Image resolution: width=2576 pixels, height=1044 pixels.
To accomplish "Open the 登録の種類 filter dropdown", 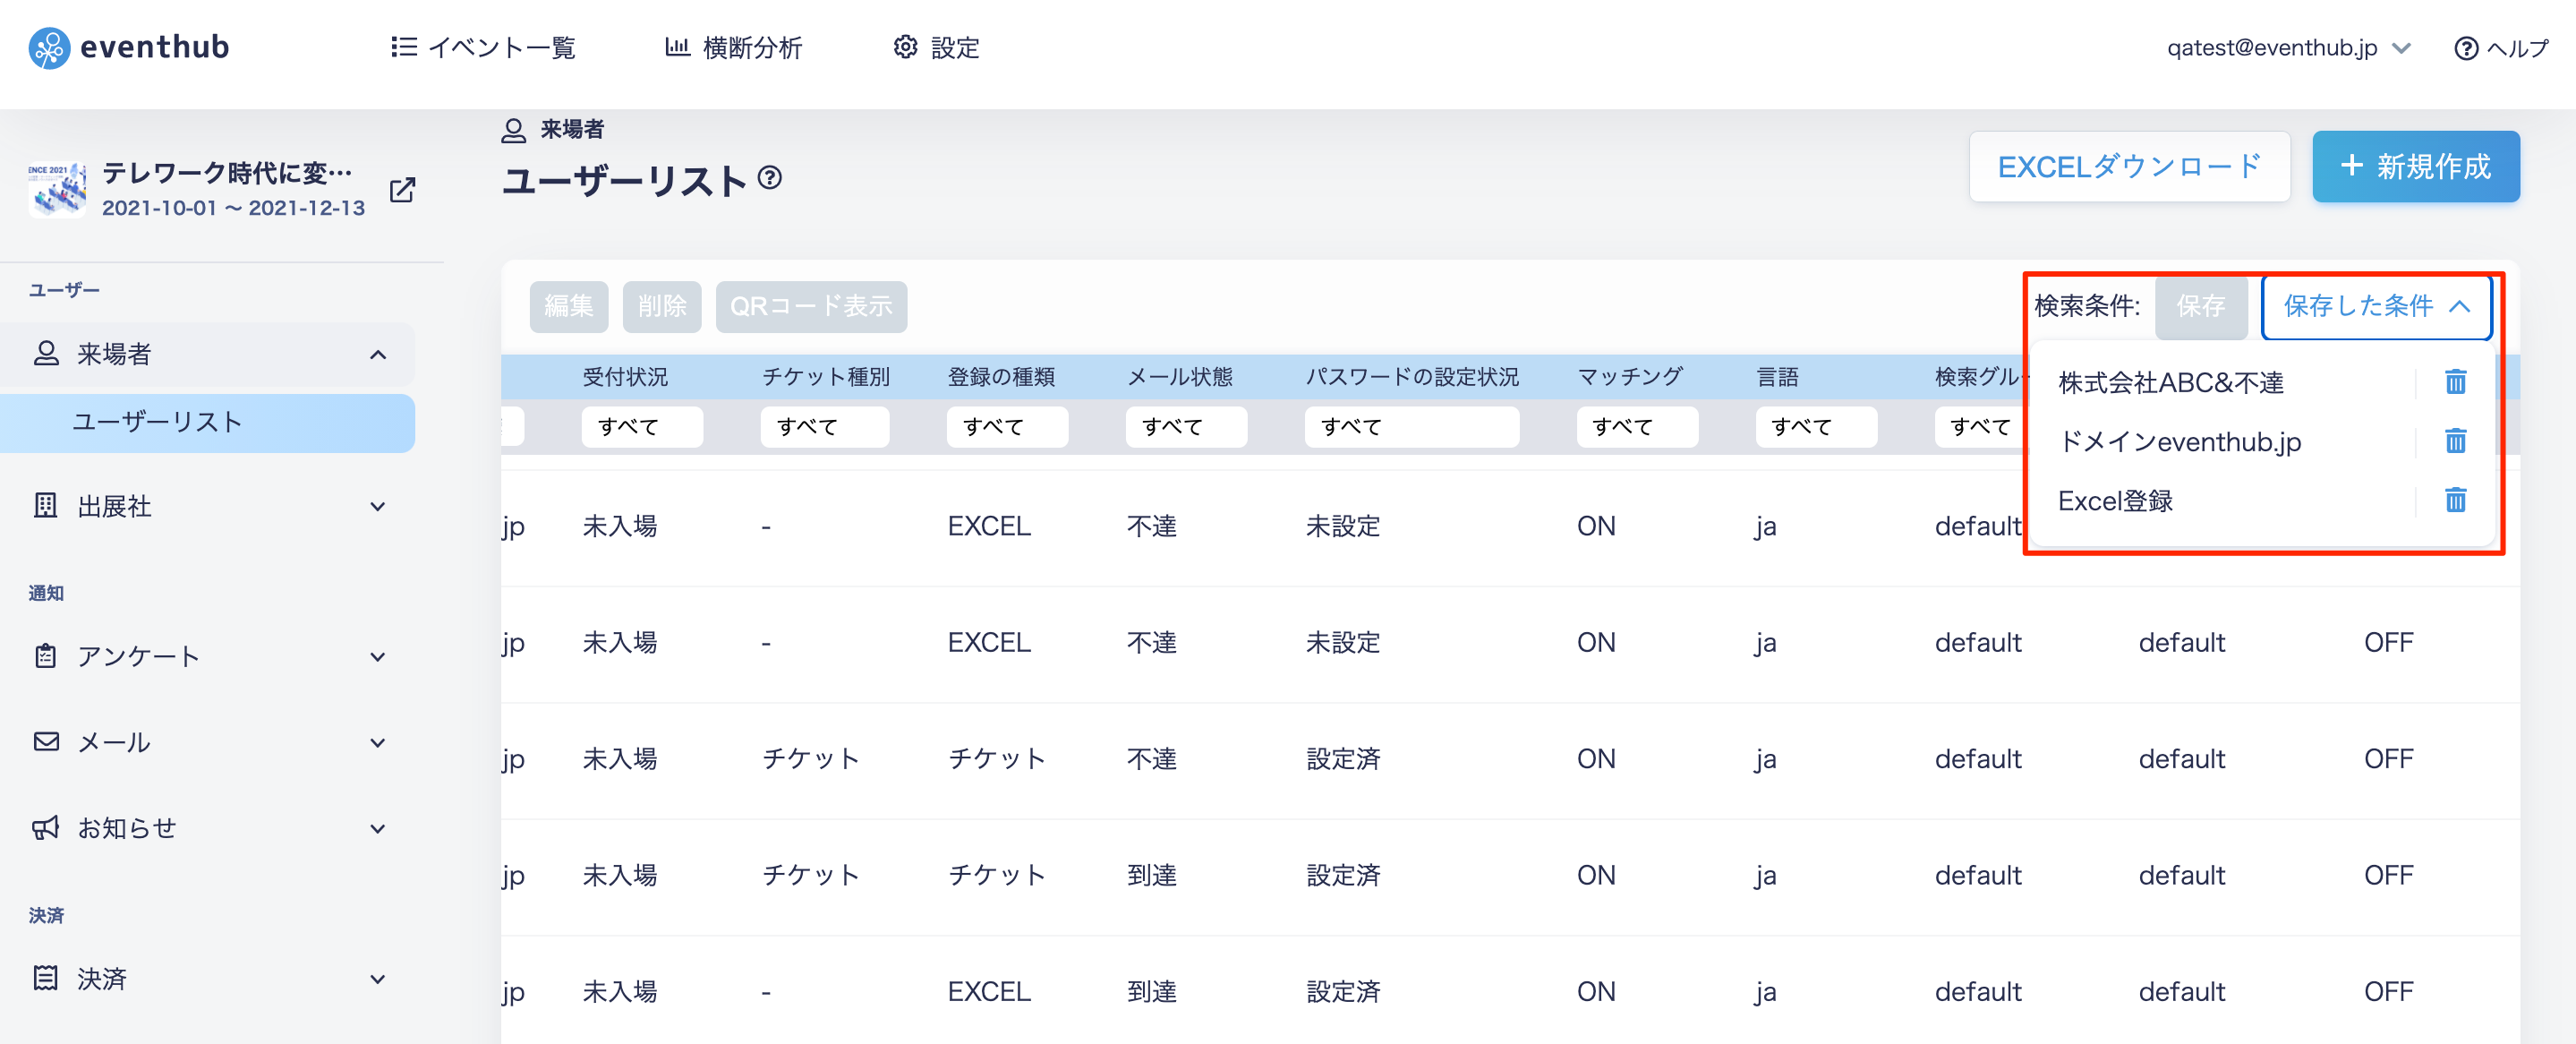I will point(1007,426).
